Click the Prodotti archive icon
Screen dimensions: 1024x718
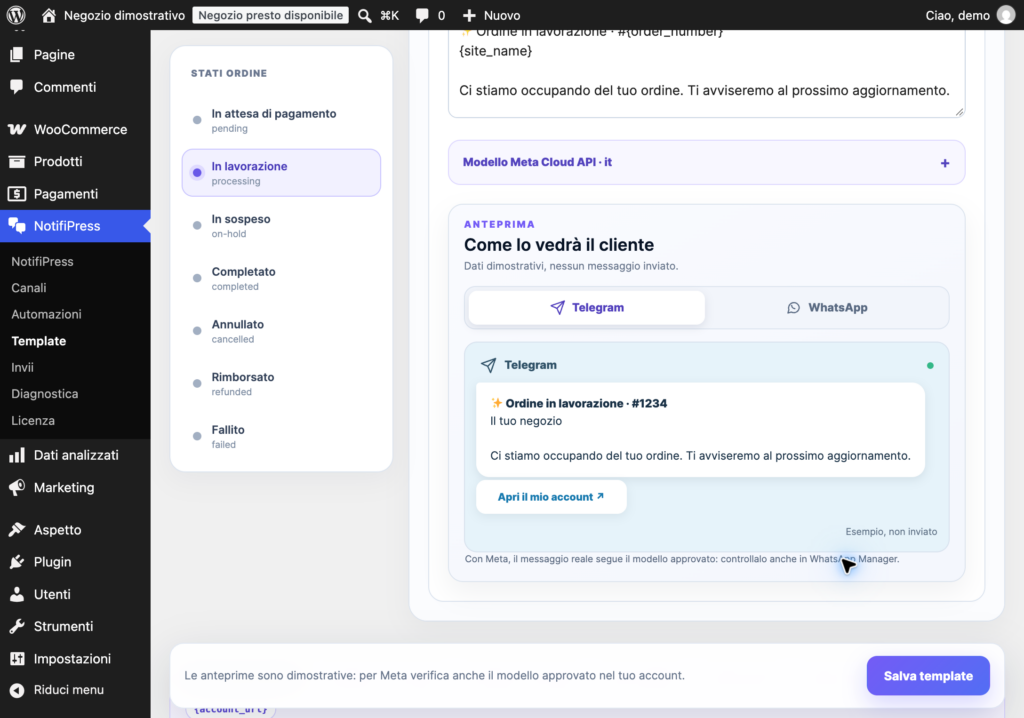click(17, 161)
